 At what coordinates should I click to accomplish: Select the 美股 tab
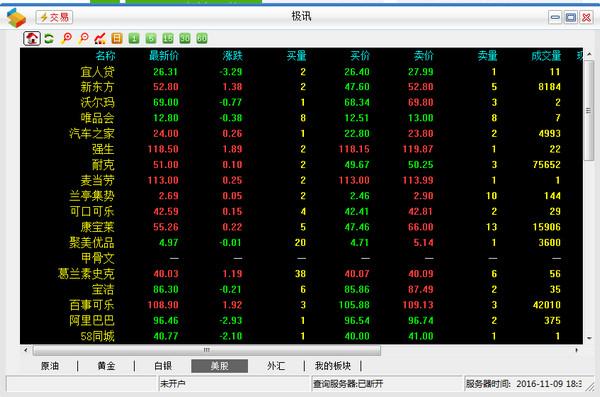[x=220, y=366]
